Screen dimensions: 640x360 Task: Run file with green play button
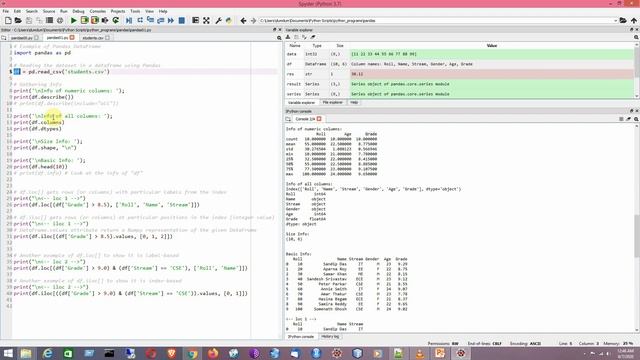tap(73, 20)
